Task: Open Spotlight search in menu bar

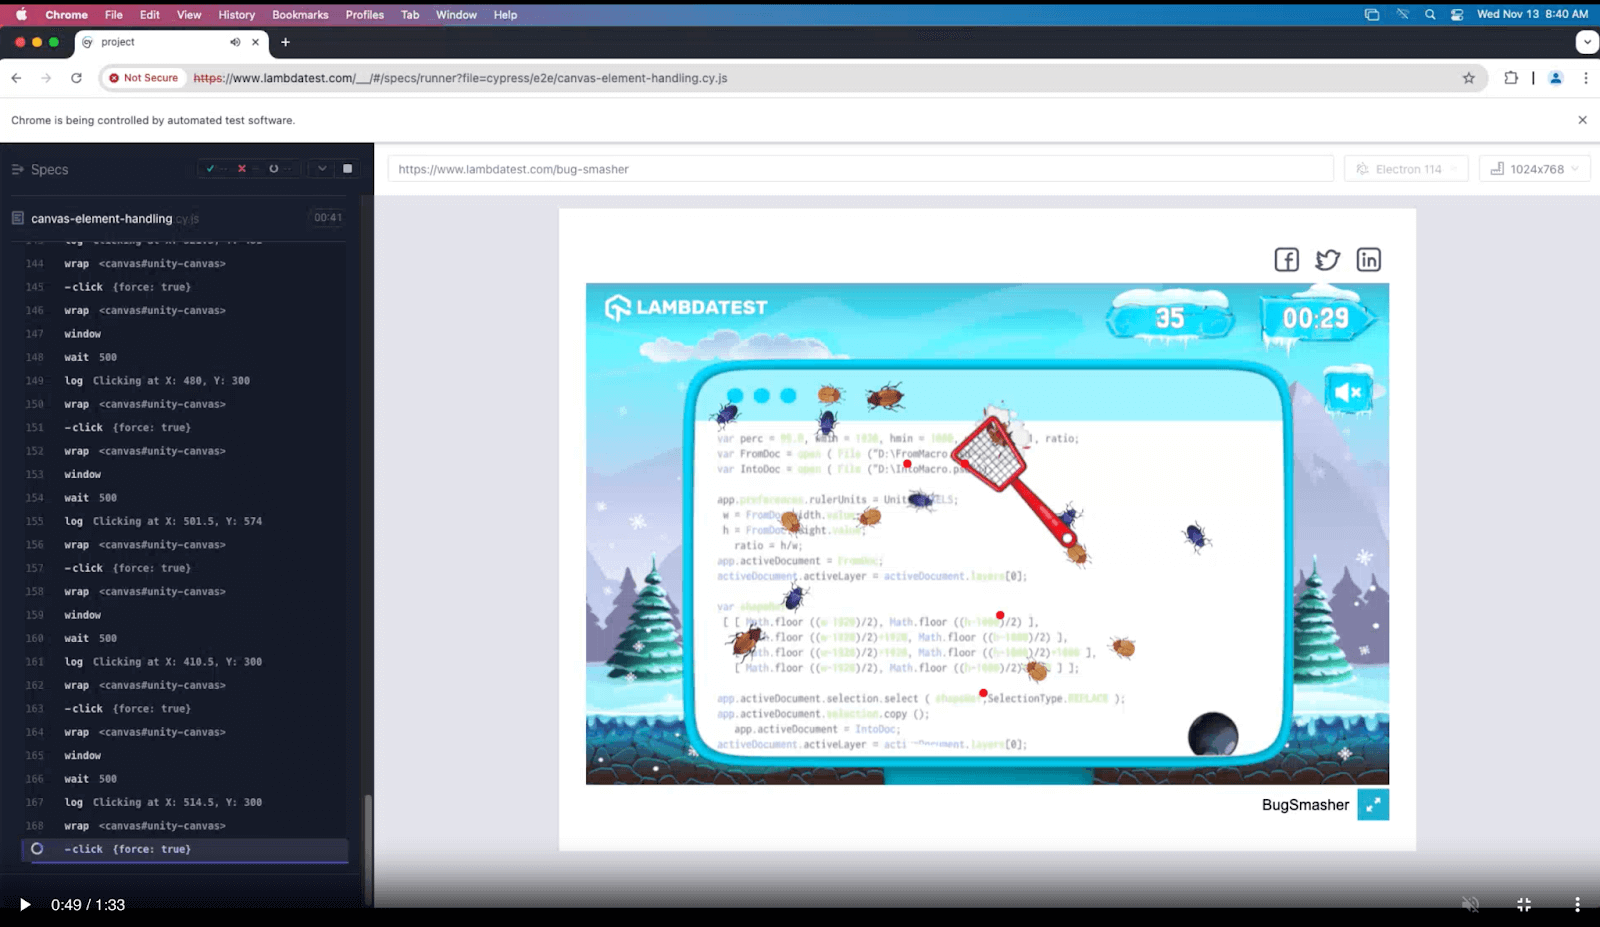Action: pyautogui.click(x=1430, y=14)
